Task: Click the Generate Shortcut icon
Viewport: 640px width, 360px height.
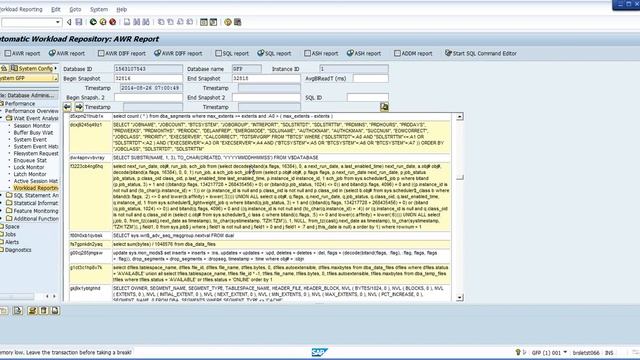Action: click(213, 22)
